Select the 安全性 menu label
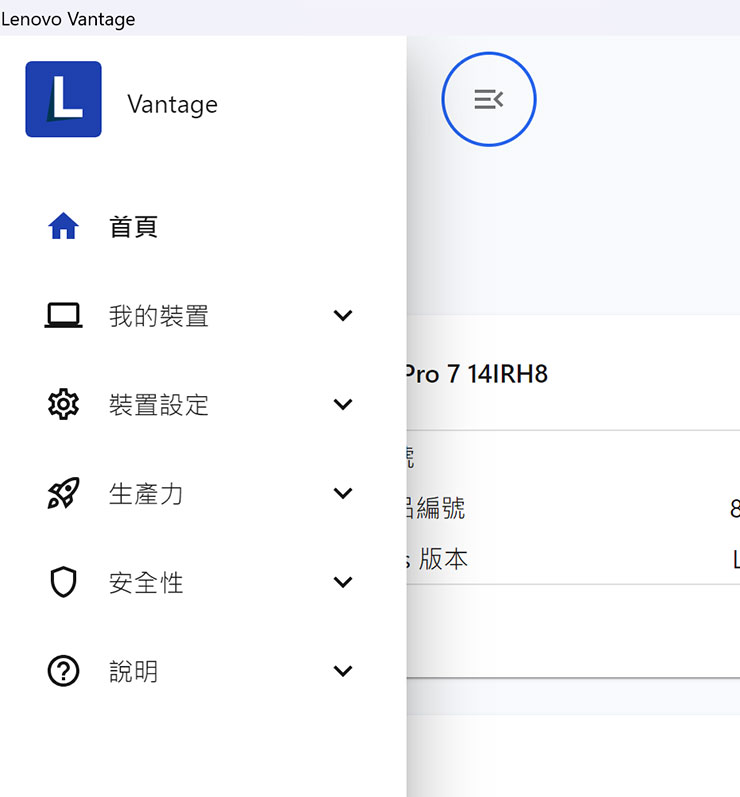Viewport: 740px width, 797px height. pyautogui.click(x=146, y=583)
